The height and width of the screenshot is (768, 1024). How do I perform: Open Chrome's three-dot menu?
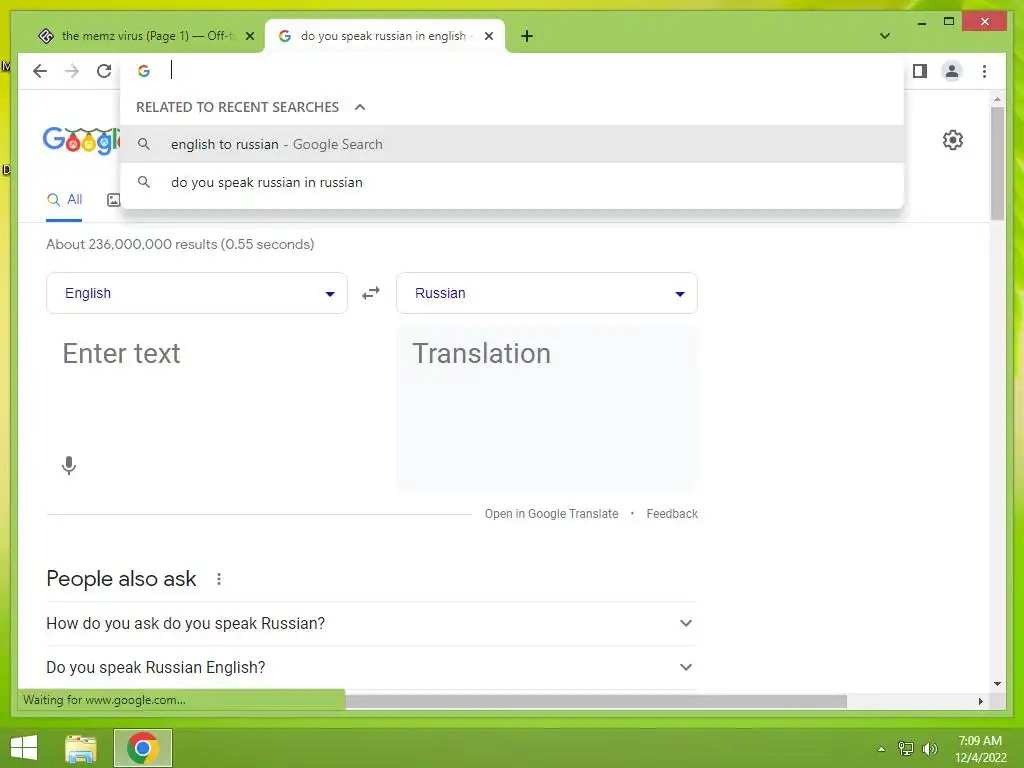[984, 71]
